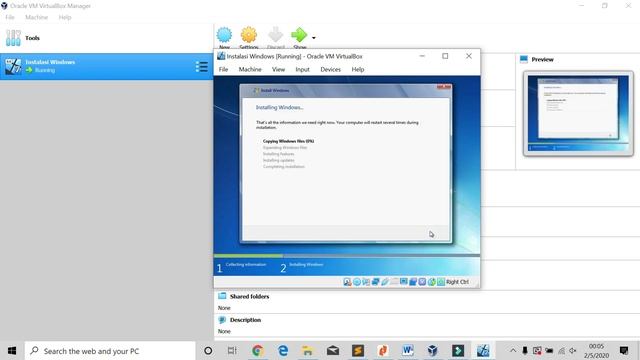Click step 2 Installing Windows label

306,264
